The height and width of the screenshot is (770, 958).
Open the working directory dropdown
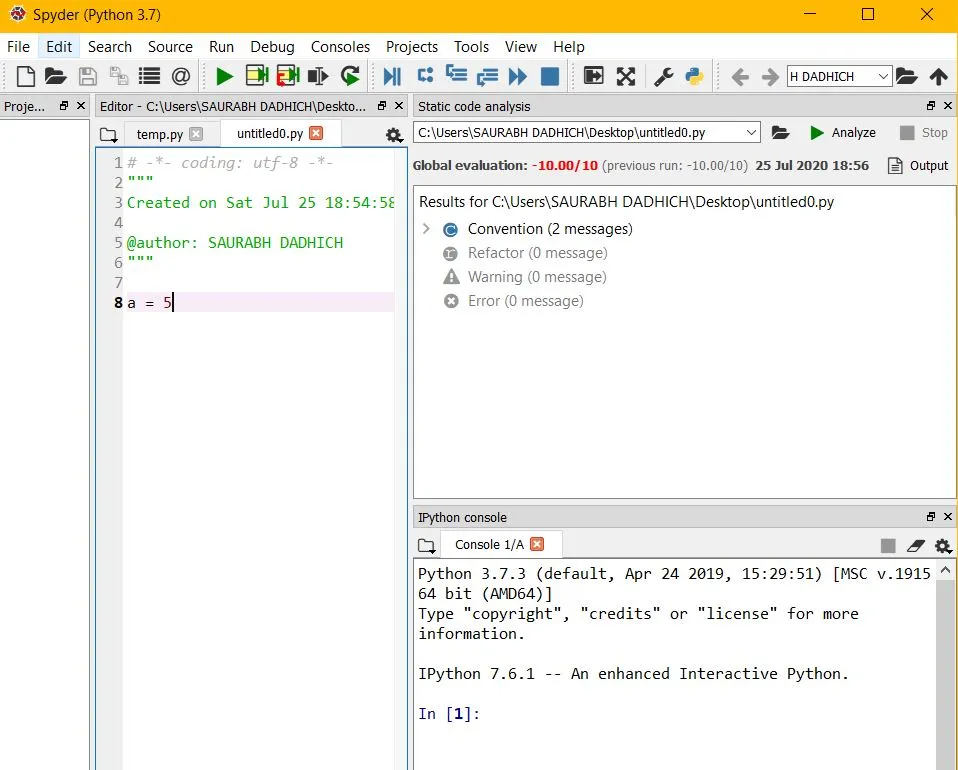(883, 76)
